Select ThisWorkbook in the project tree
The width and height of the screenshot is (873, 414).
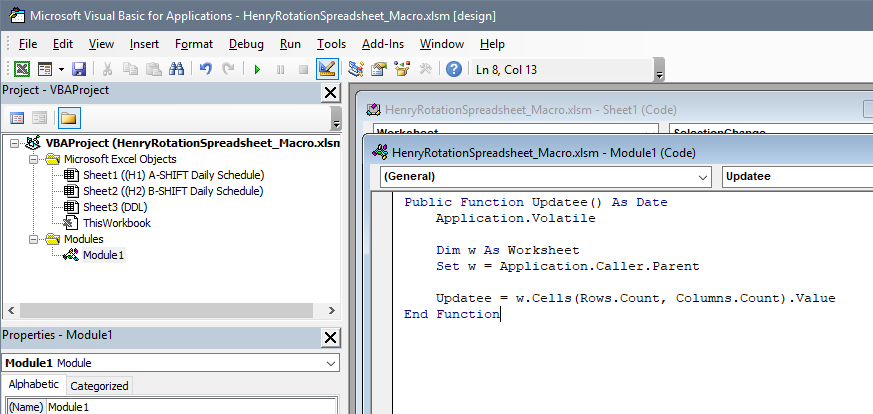point(117,223)
